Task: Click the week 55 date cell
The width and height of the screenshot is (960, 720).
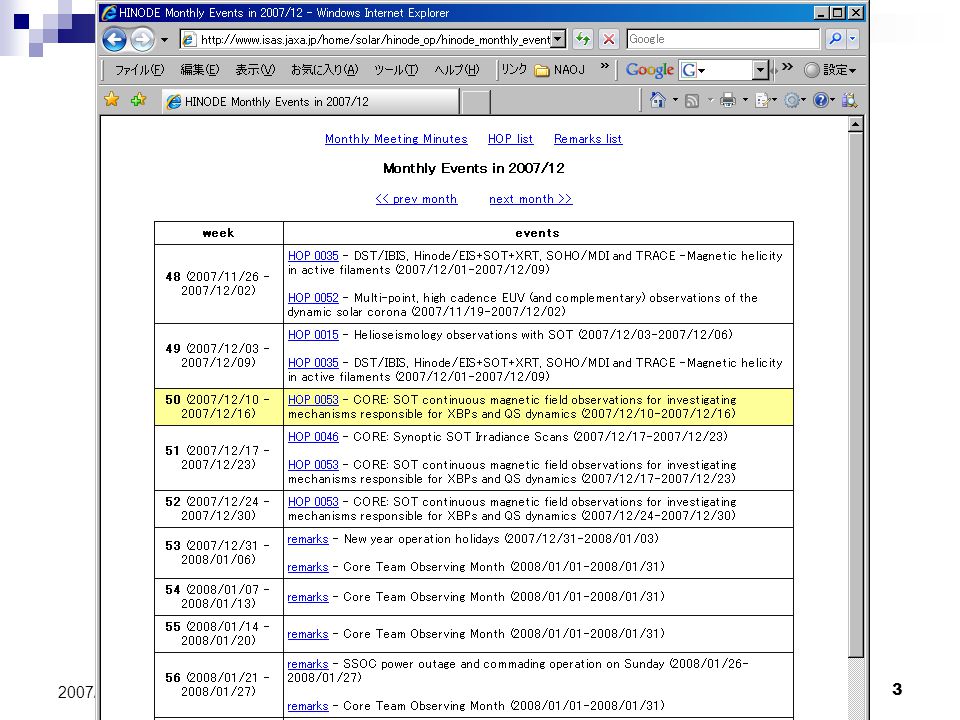Action: (x=219, y=634)
